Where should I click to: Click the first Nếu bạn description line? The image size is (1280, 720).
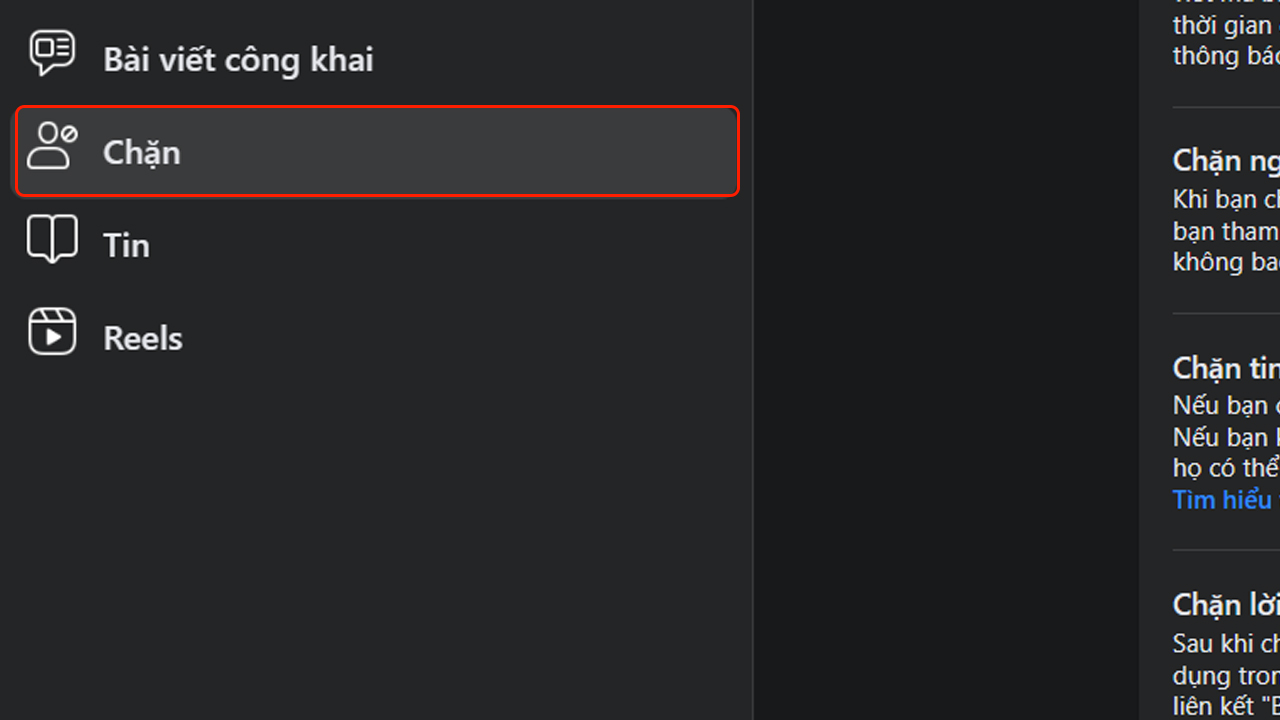pyautogui.click(x=1226, y=406)
